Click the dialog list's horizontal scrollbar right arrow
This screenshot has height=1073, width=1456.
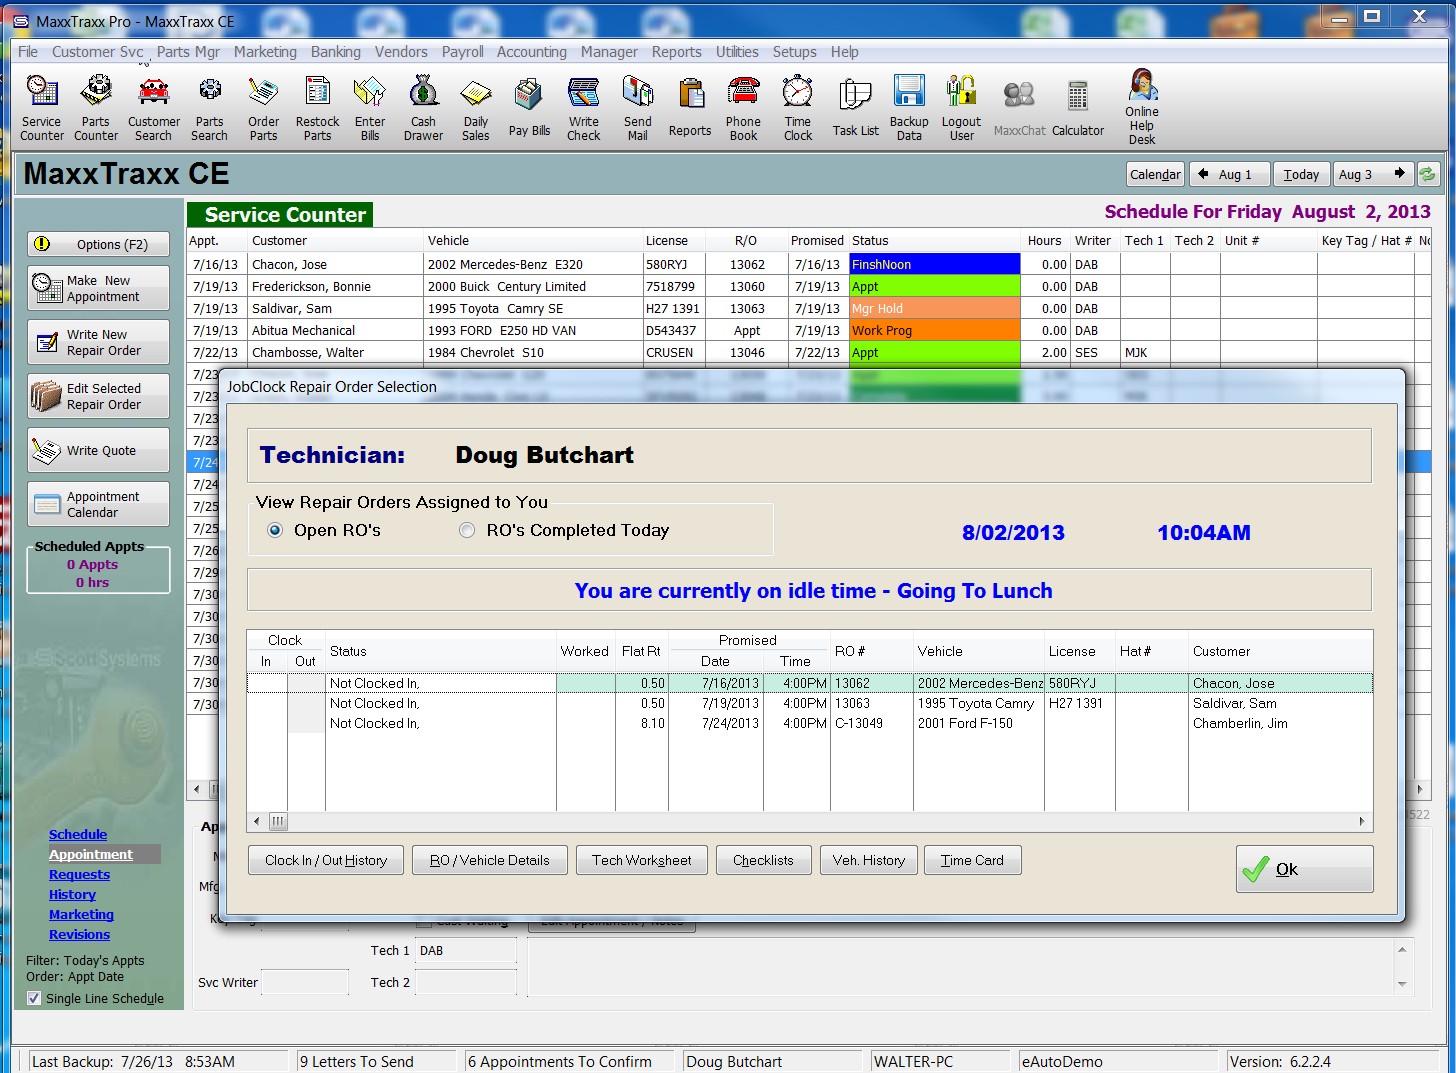(1362, 822)
